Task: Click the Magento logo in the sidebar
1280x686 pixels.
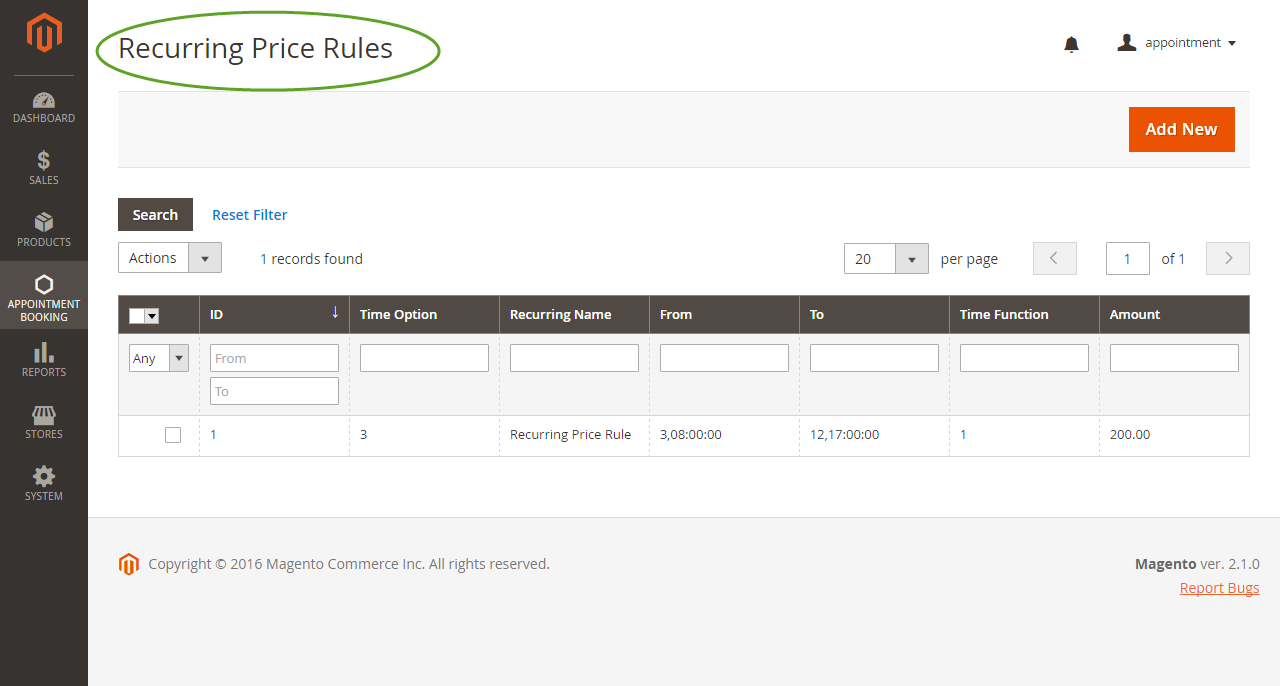Action: (x=44, y=33)
